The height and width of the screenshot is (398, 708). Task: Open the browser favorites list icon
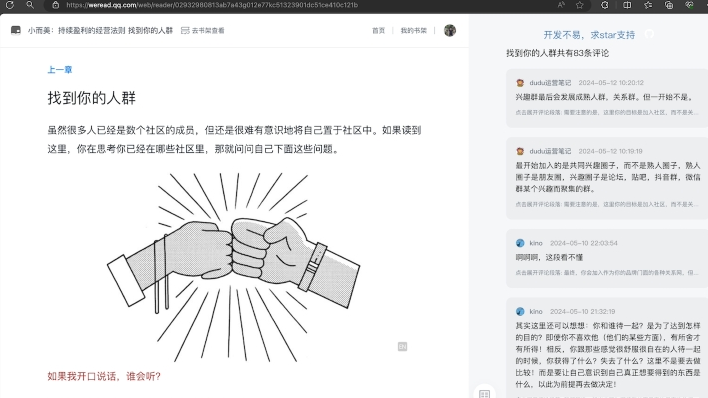[648, 5]
